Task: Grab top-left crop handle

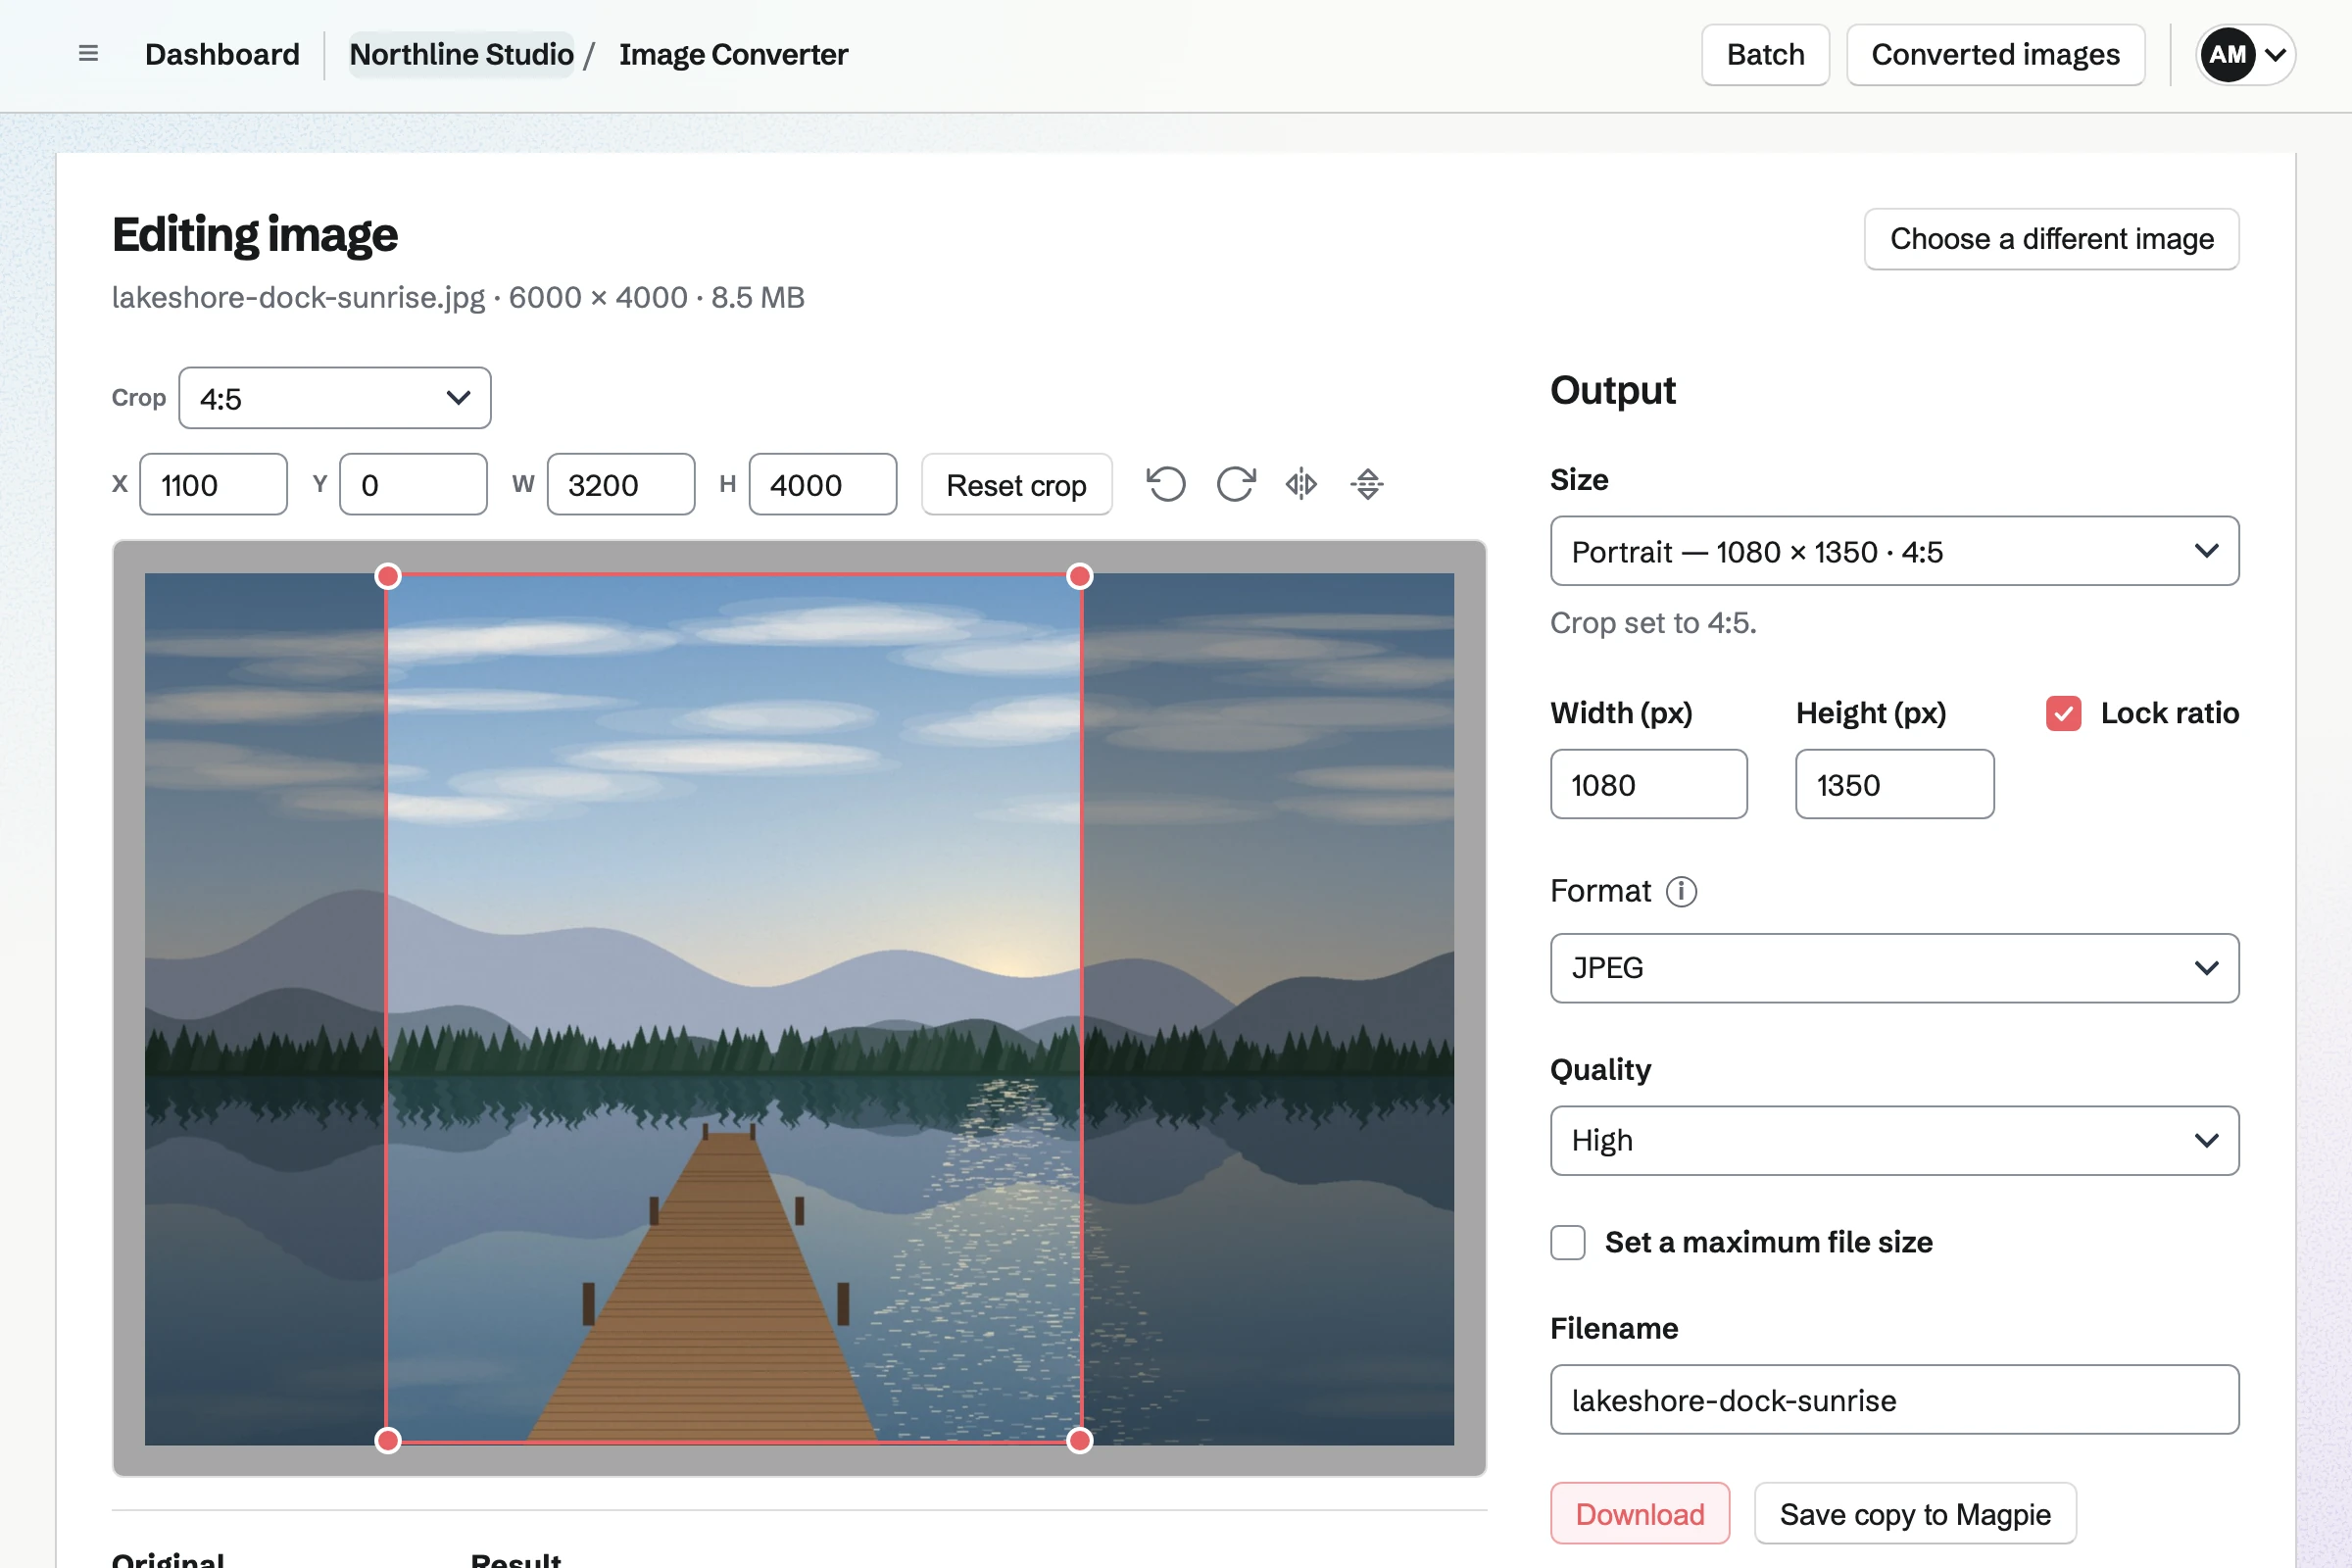Action: tap(388, 576)
